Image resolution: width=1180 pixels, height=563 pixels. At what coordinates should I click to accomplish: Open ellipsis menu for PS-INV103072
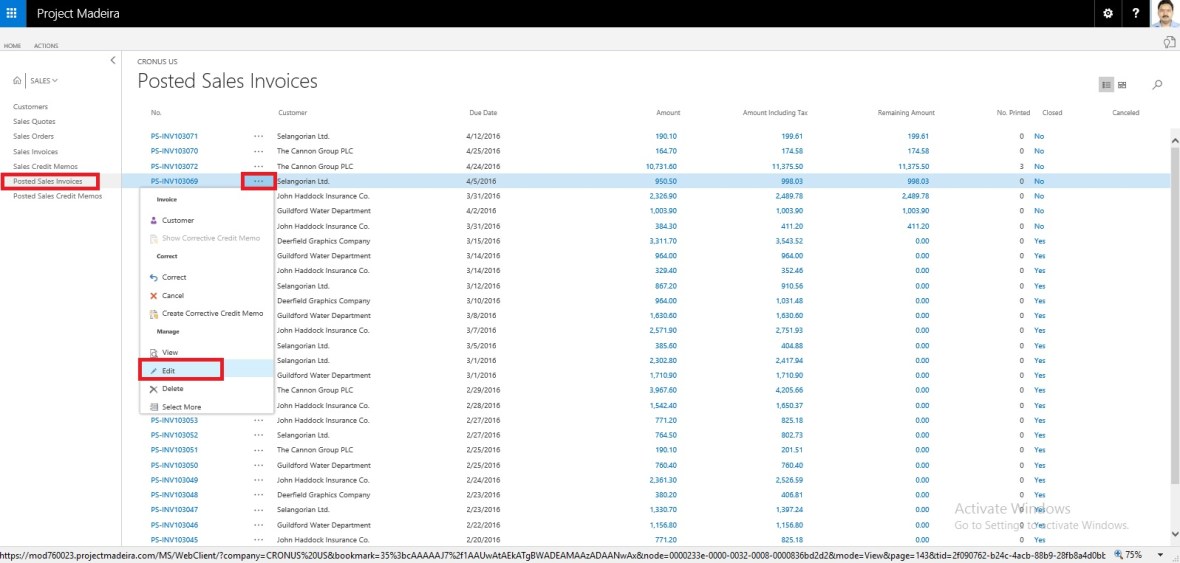point(259,166)
